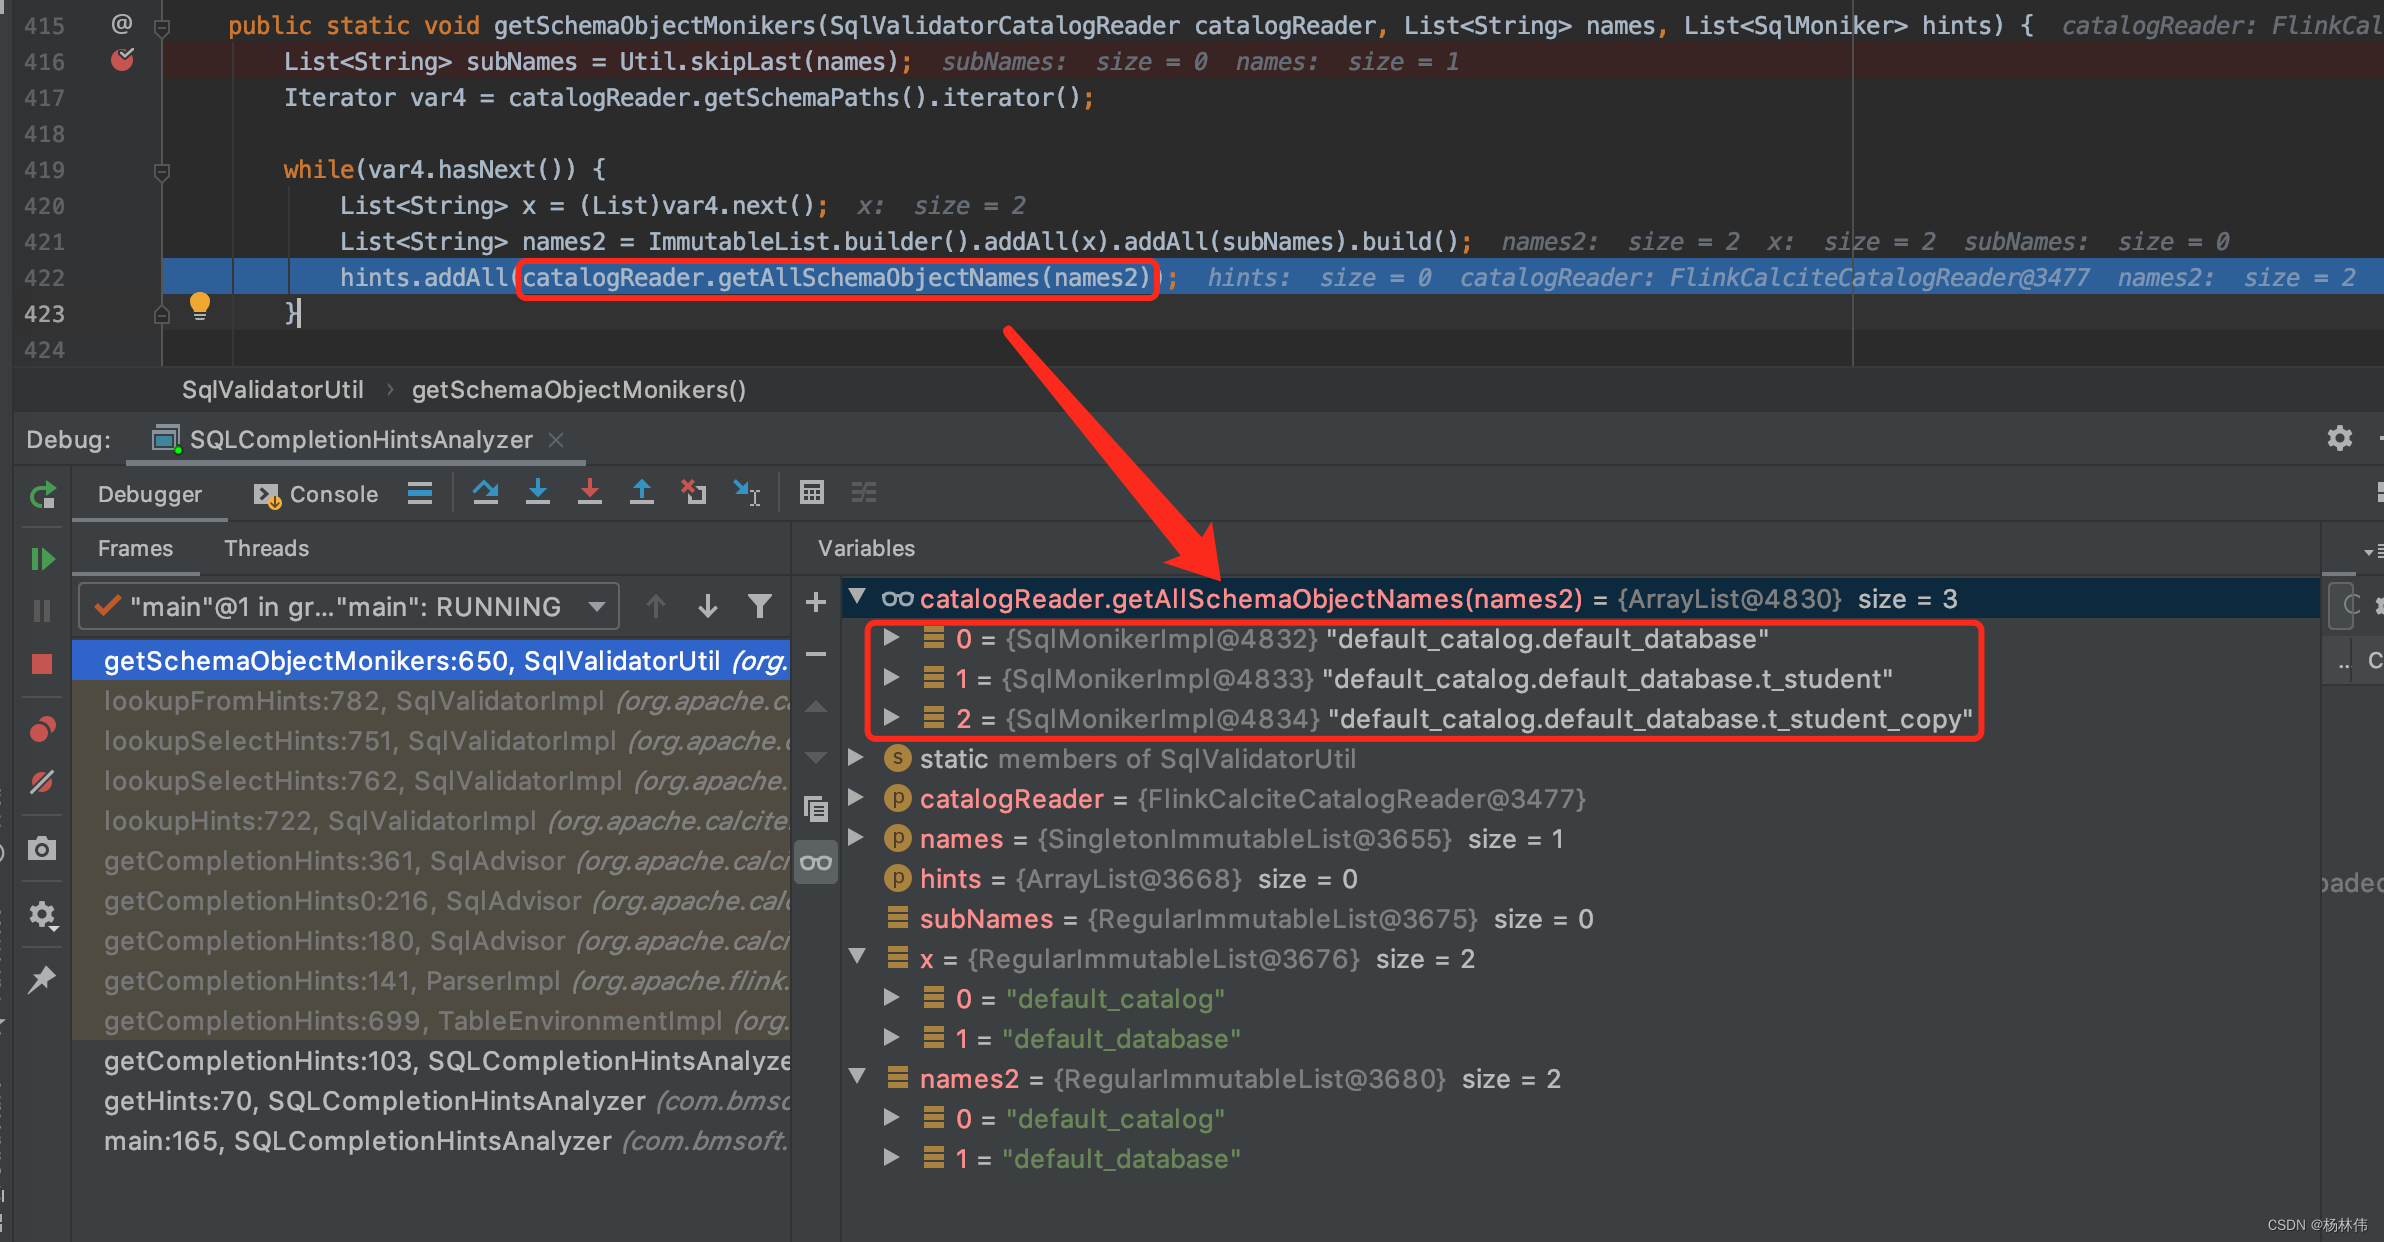Viewport: 2384px width, 1242px height.
Task: Collapse the names2 variable list
Action: 857,1078
